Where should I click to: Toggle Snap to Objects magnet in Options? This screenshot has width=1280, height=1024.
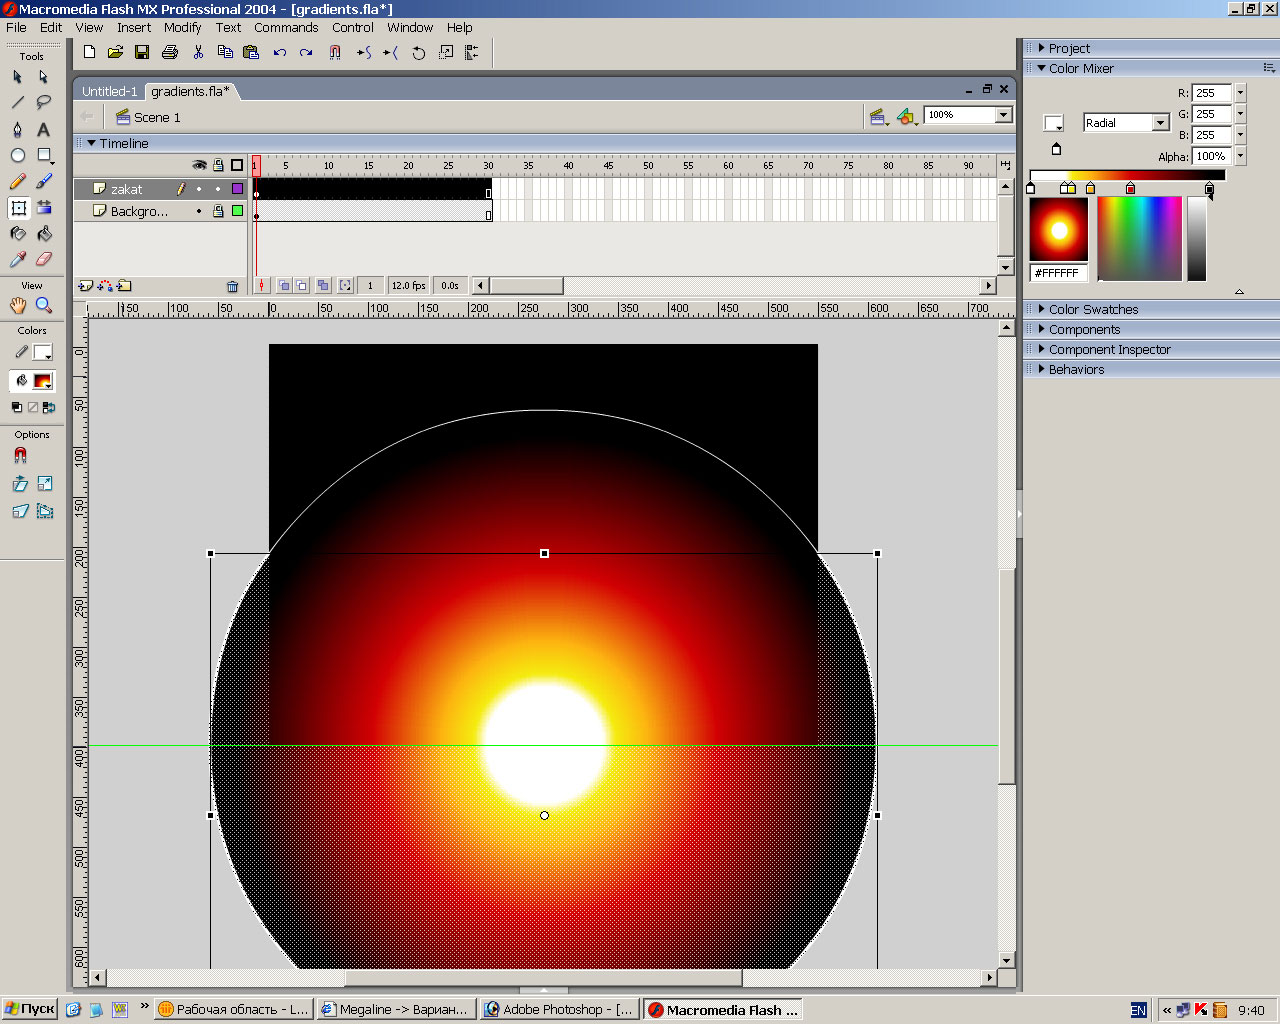point(20,455)
